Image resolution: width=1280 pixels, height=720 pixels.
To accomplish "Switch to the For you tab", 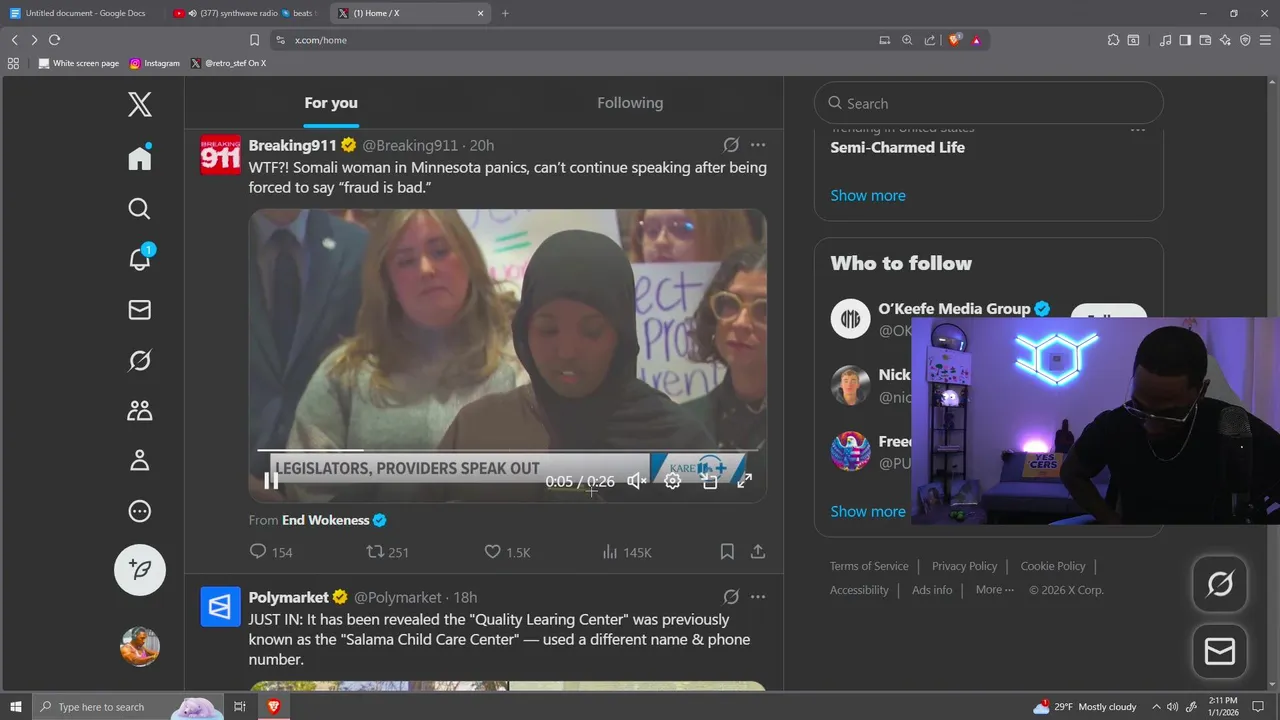I will coord(331,103).
